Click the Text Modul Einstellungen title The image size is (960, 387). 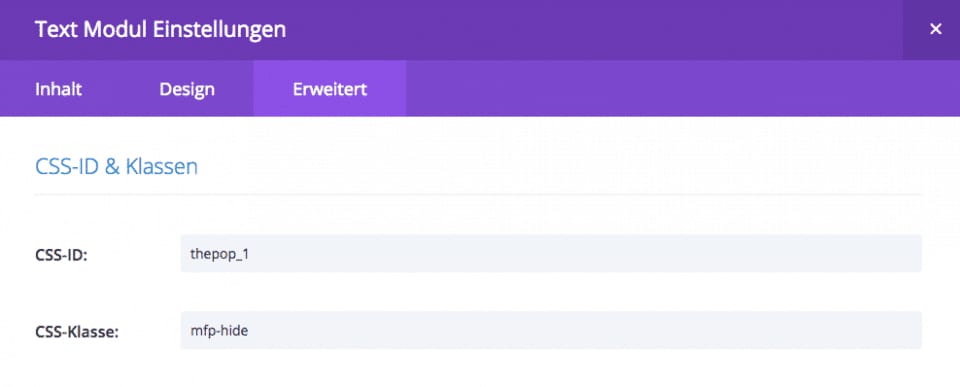tap(160, 29)
